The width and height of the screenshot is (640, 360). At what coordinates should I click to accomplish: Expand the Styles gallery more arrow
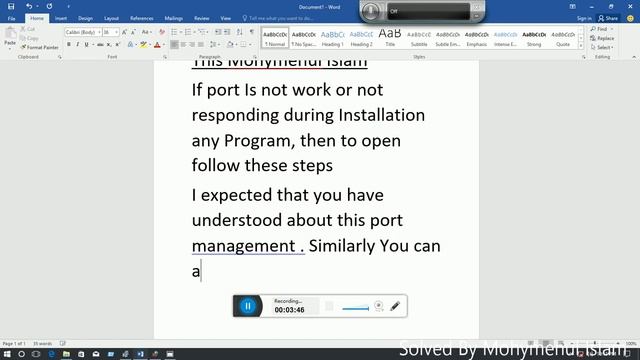[581, 47]
